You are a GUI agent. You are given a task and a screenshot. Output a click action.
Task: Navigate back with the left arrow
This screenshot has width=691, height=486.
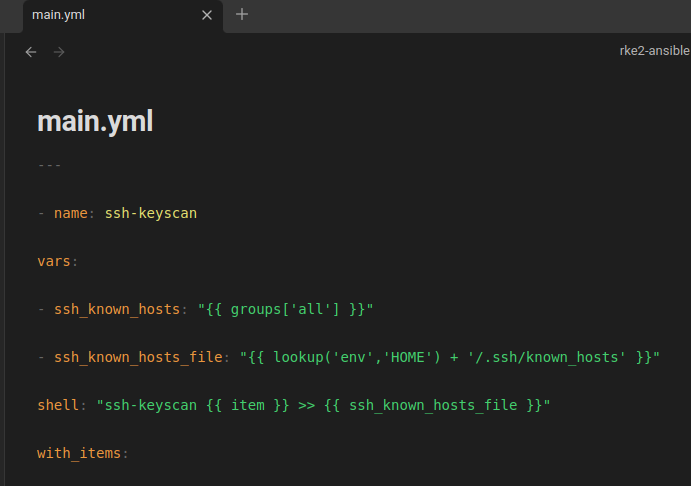coord(31,52)
